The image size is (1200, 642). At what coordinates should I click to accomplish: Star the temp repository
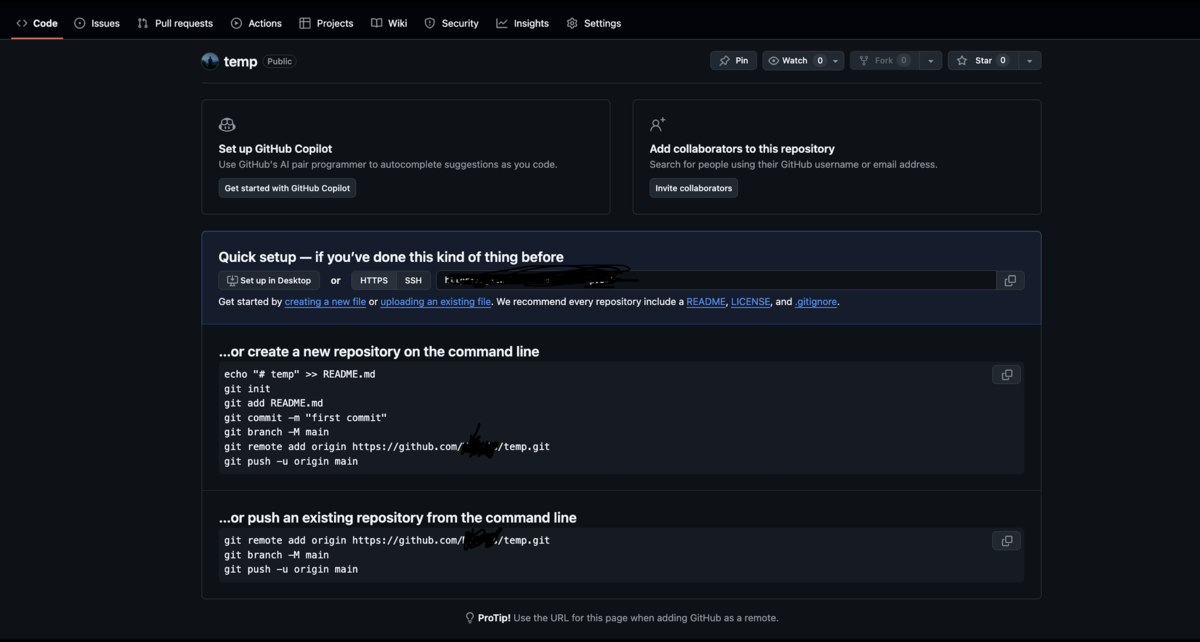coord(983,61)
